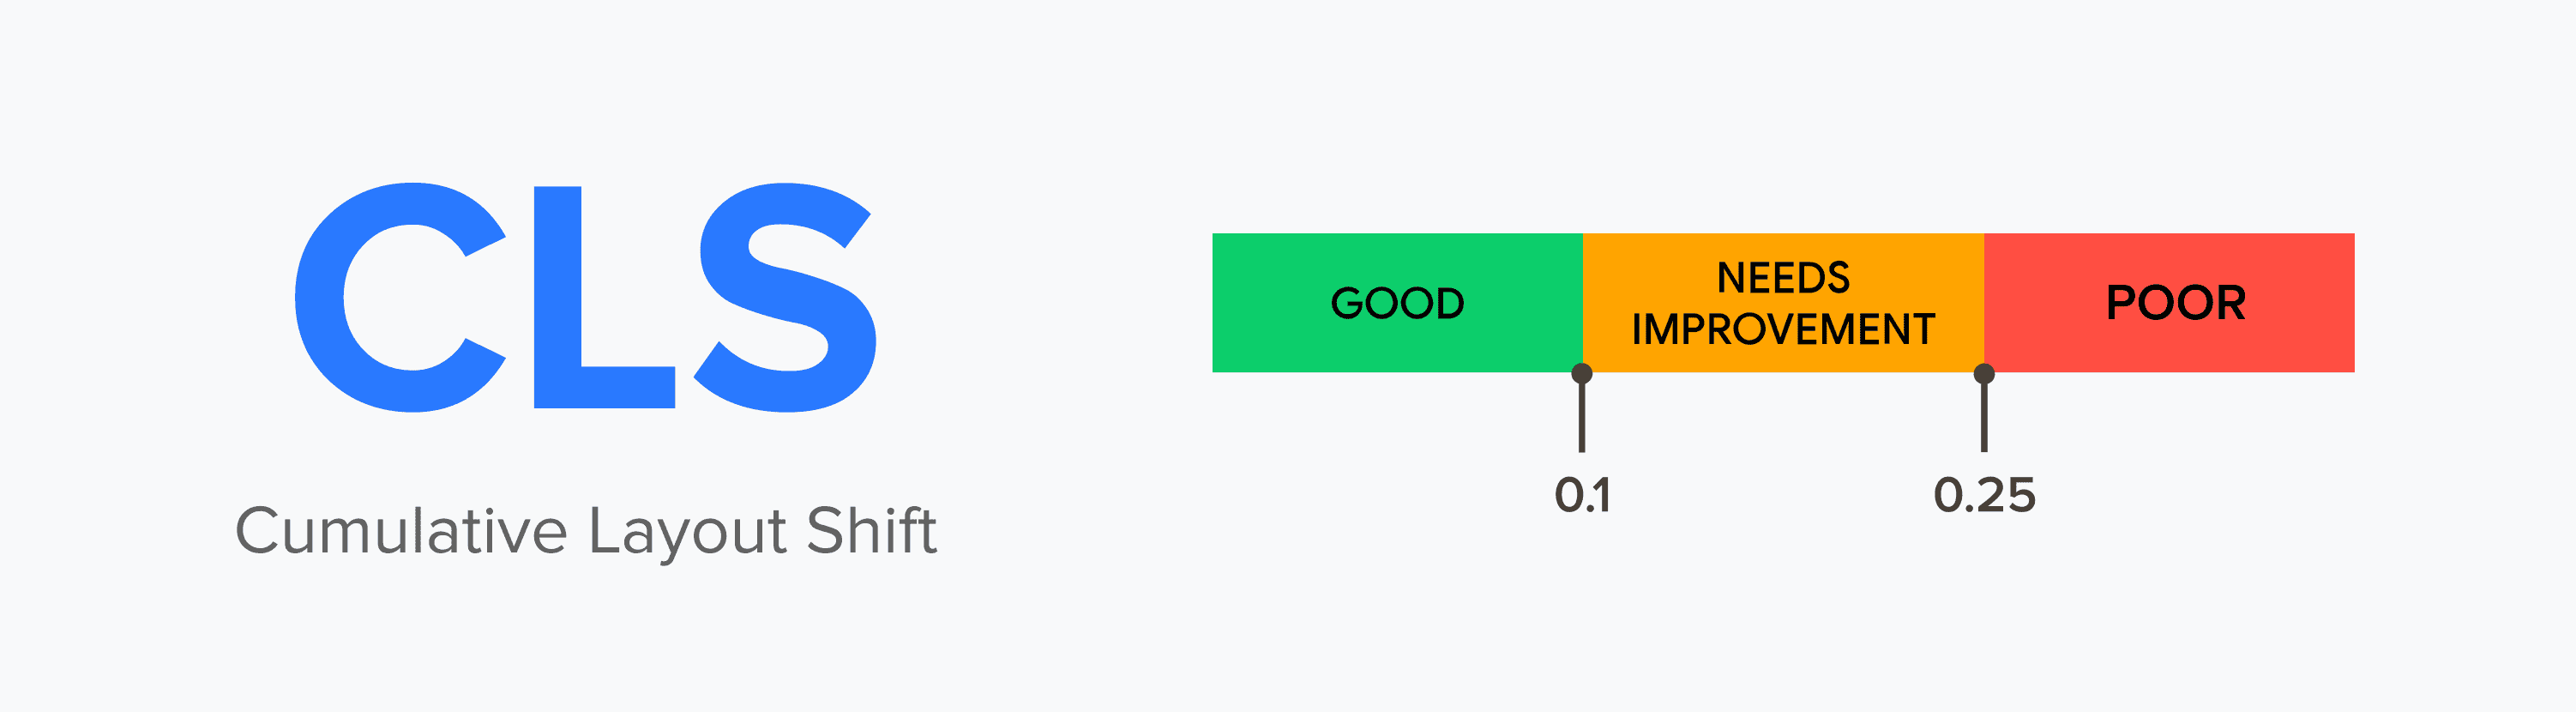
Task: Click the POOR text label
Action: 2175,303
